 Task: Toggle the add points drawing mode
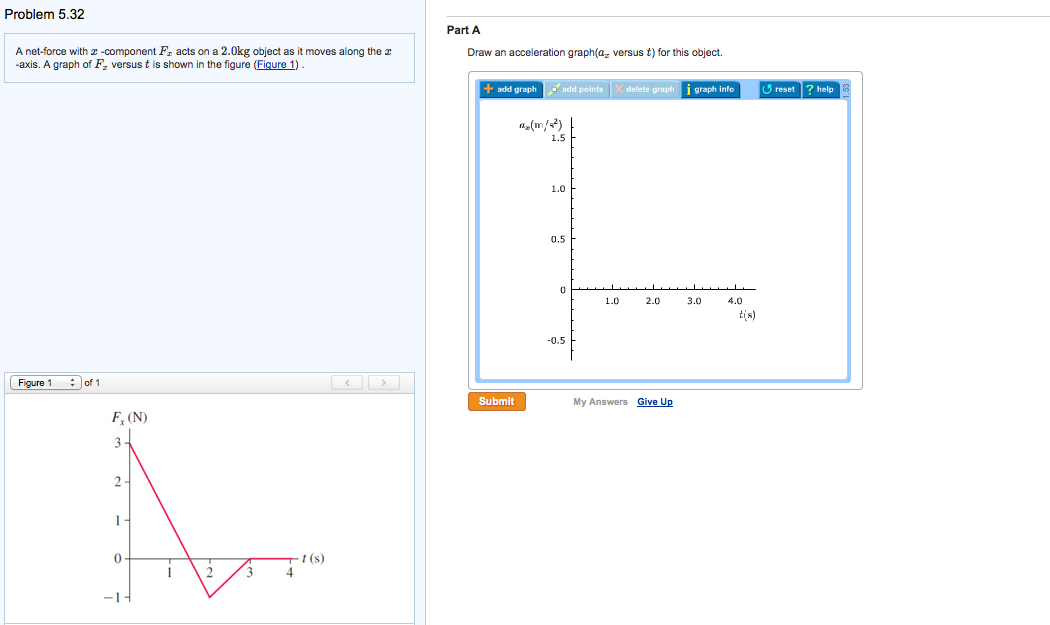(575, 89)
